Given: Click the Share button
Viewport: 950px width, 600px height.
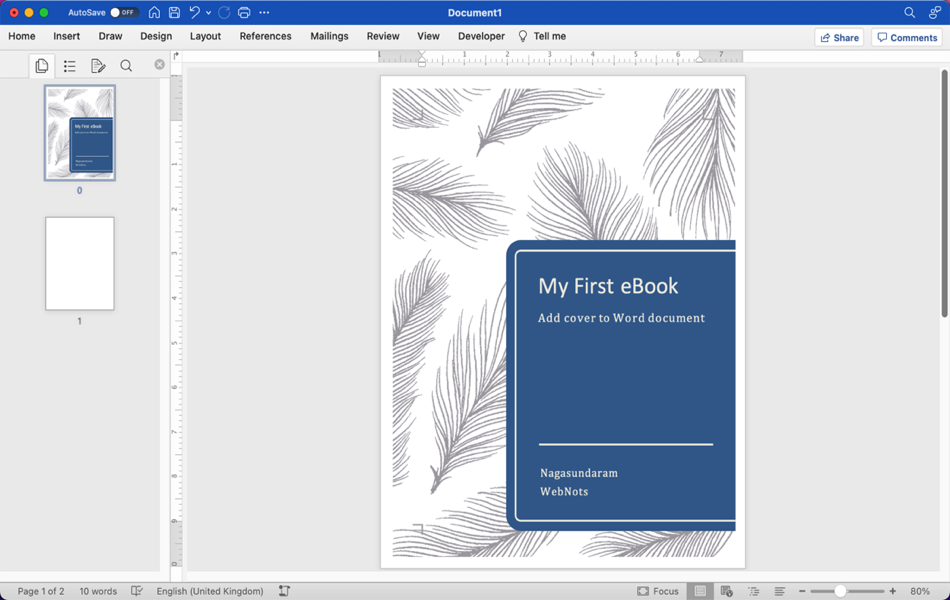Looking at the screenshot, I should (839, 38).
